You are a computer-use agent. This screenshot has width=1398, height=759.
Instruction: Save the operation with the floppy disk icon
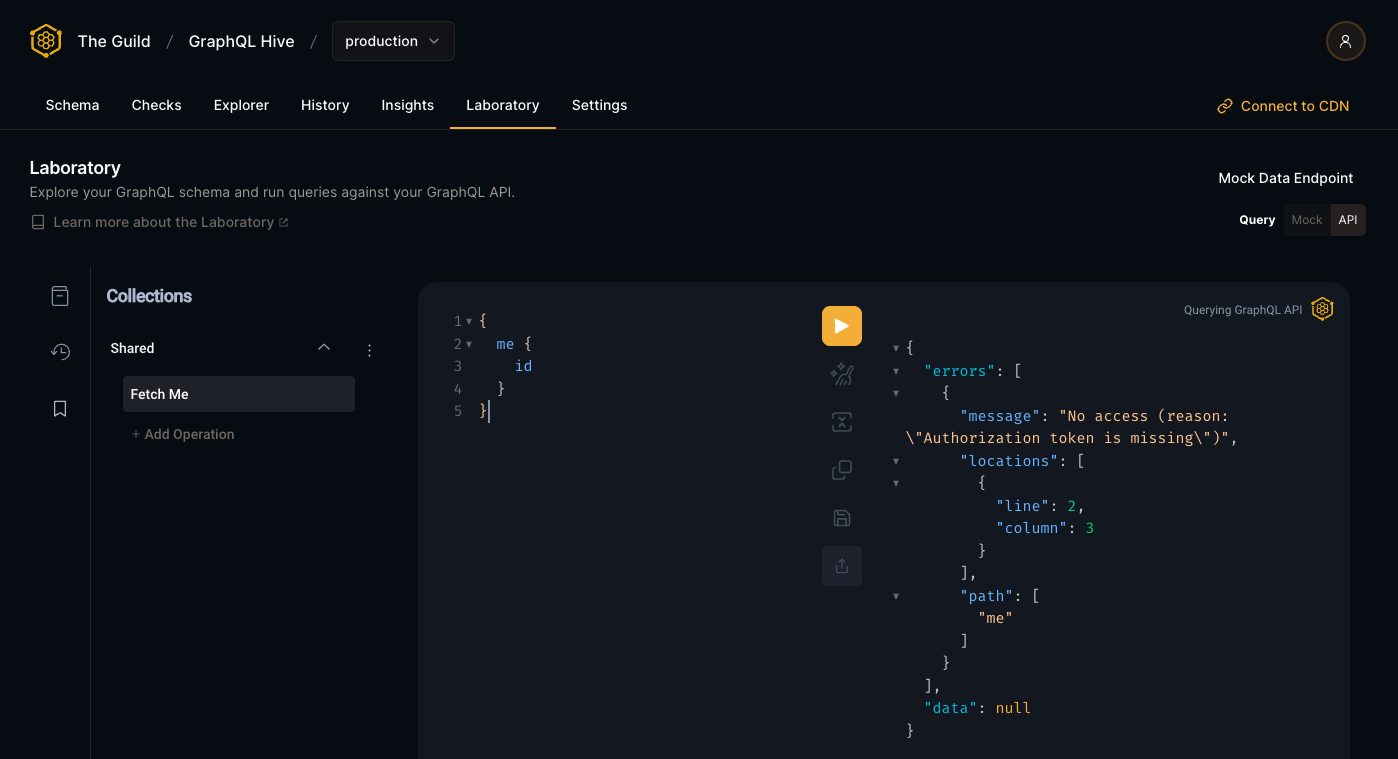[841, 518]
